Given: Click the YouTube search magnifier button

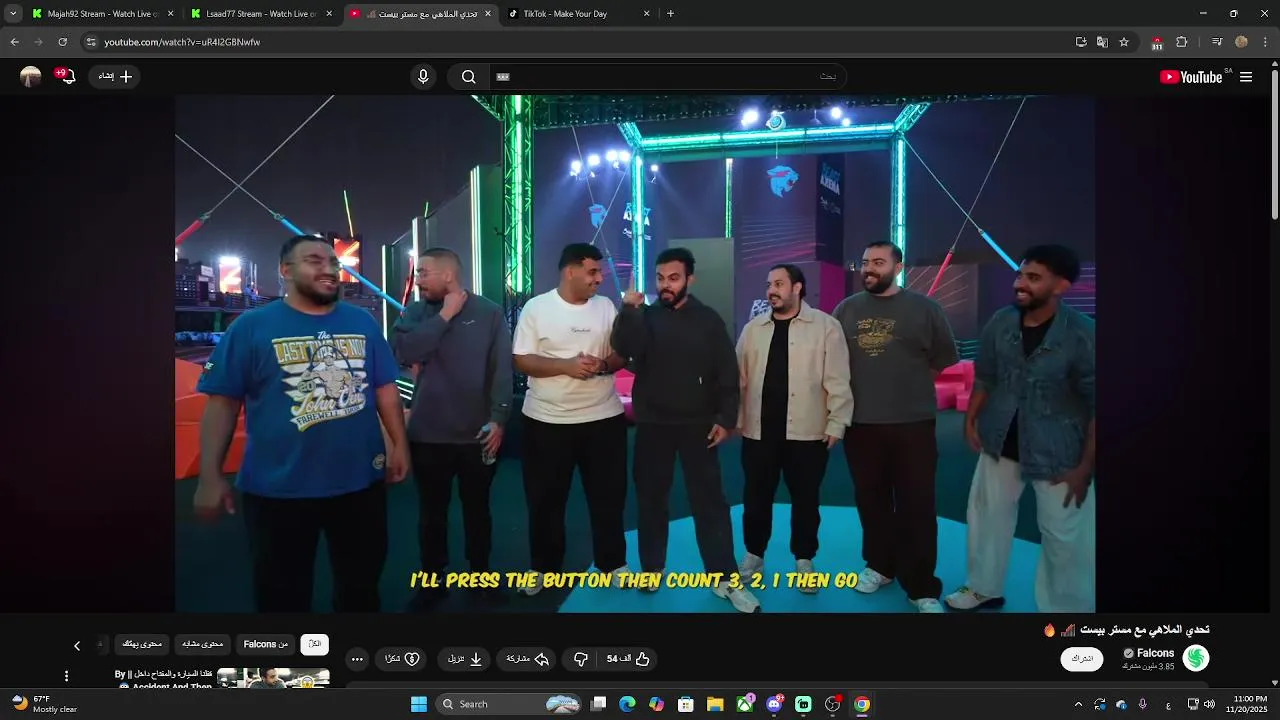Looking at the screenshot, I should [x=468, y=77].
